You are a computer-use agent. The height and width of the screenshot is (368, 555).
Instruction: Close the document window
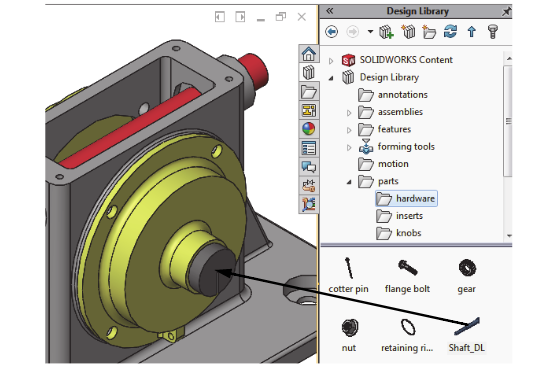[x=302, y=17]
